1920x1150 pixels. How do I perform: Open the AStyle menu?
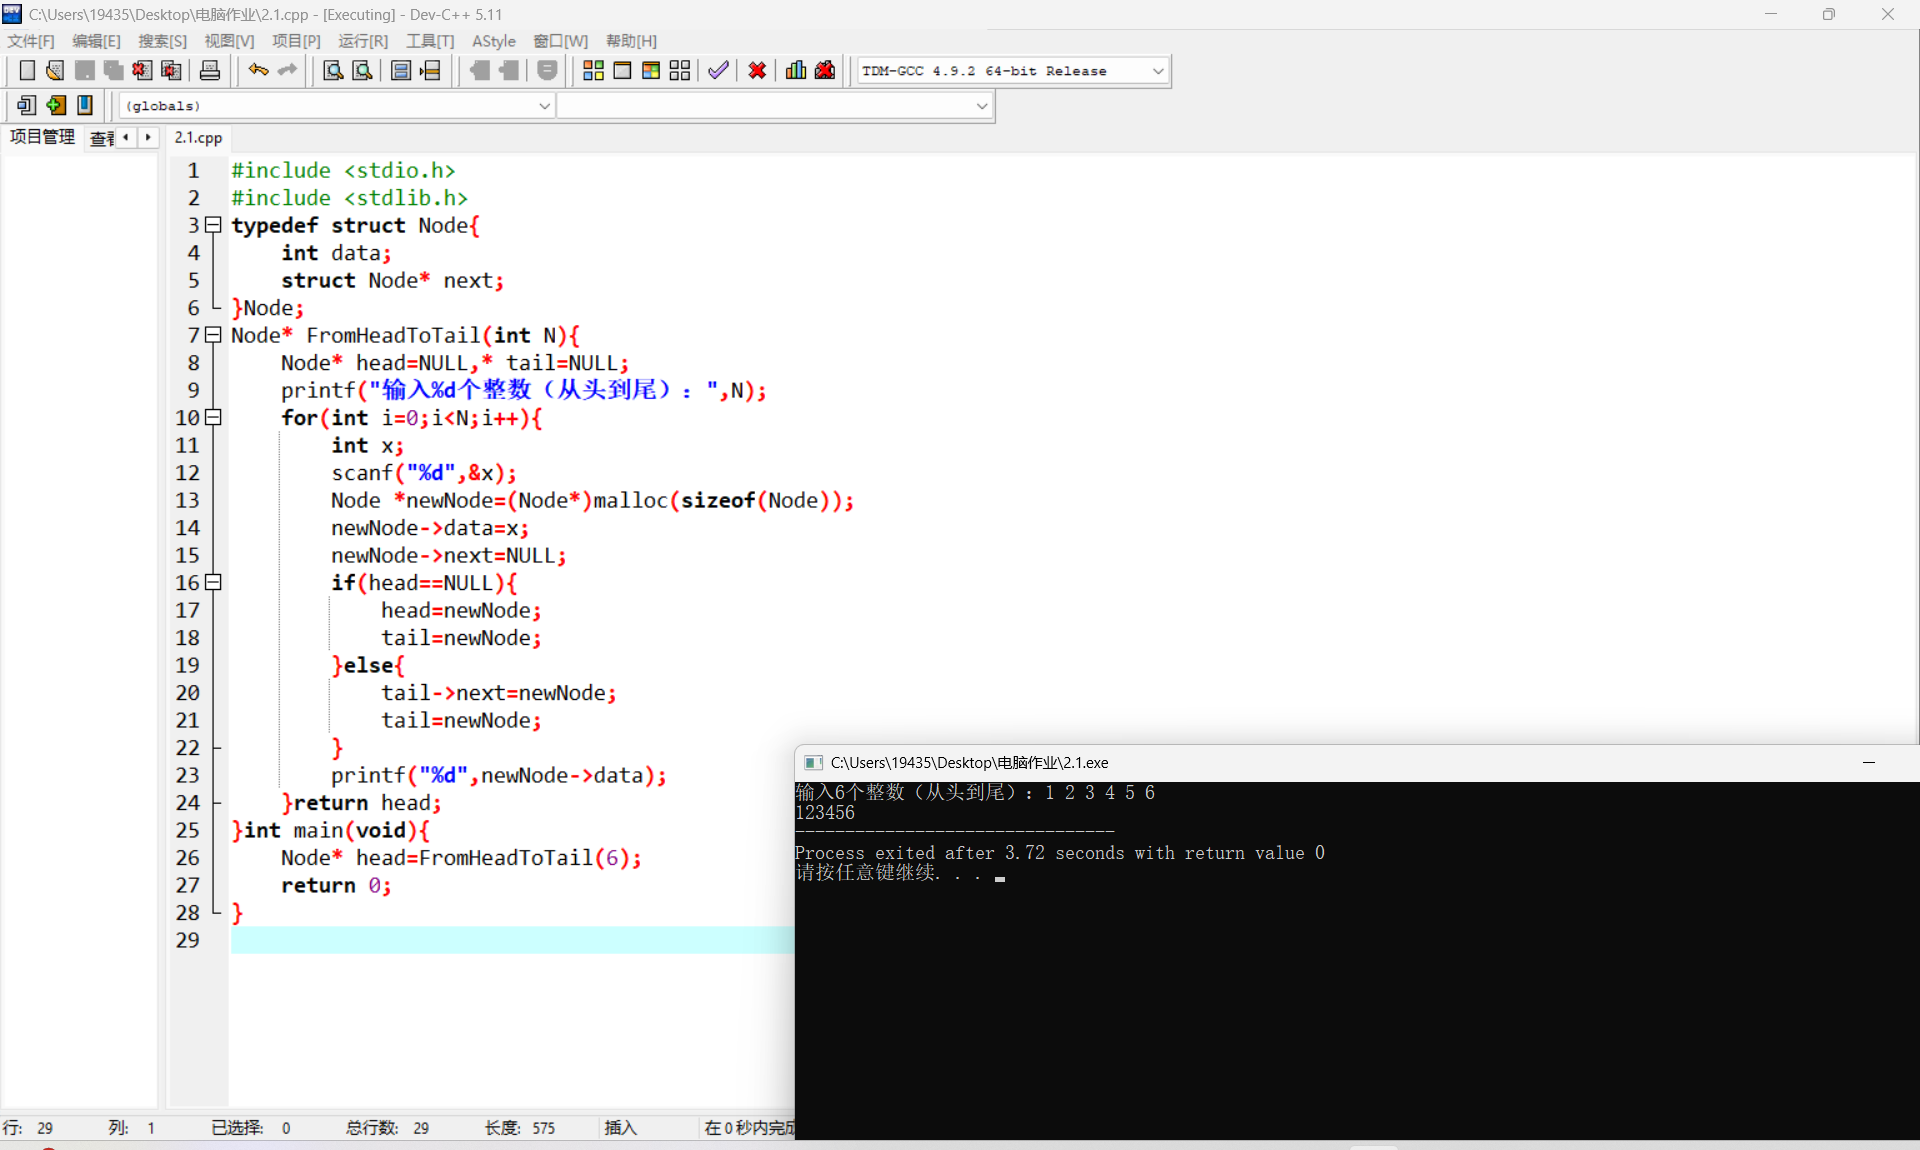point(493,41)
